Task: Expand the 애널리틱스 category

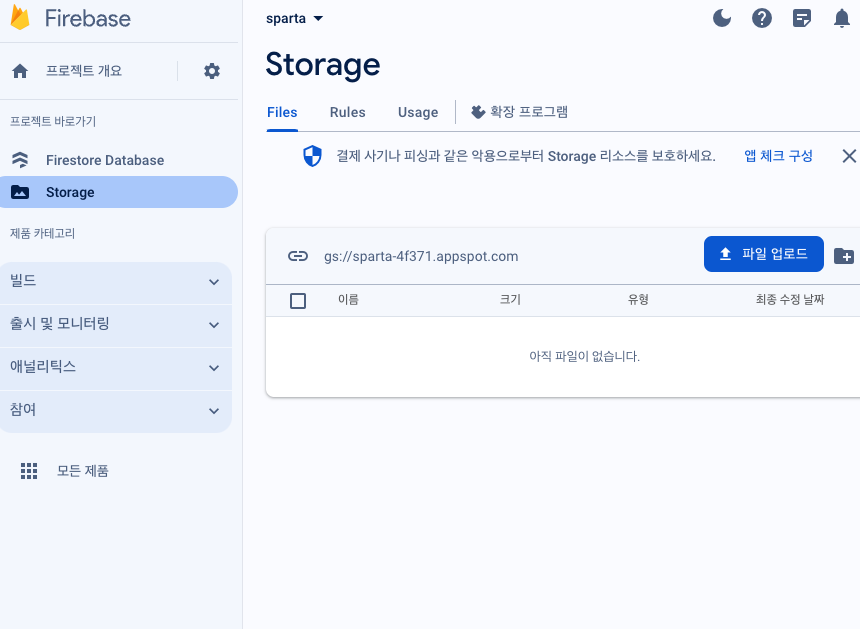Action: pos(116,368)
